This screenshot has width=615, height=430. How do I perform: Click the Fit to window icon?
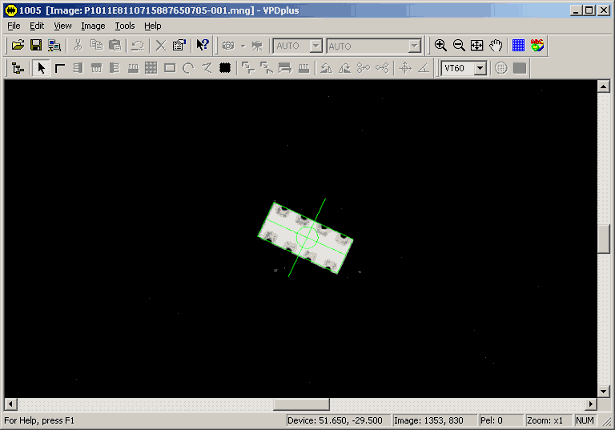(476, 46)
